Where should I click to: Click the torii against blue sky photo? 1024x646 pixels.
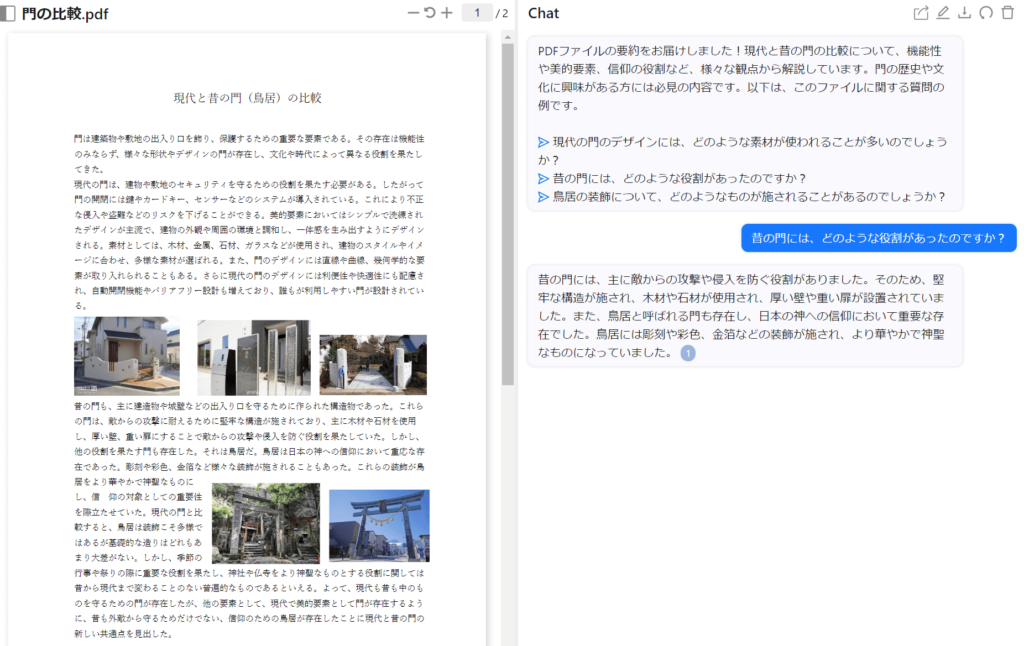coord(379,525)
